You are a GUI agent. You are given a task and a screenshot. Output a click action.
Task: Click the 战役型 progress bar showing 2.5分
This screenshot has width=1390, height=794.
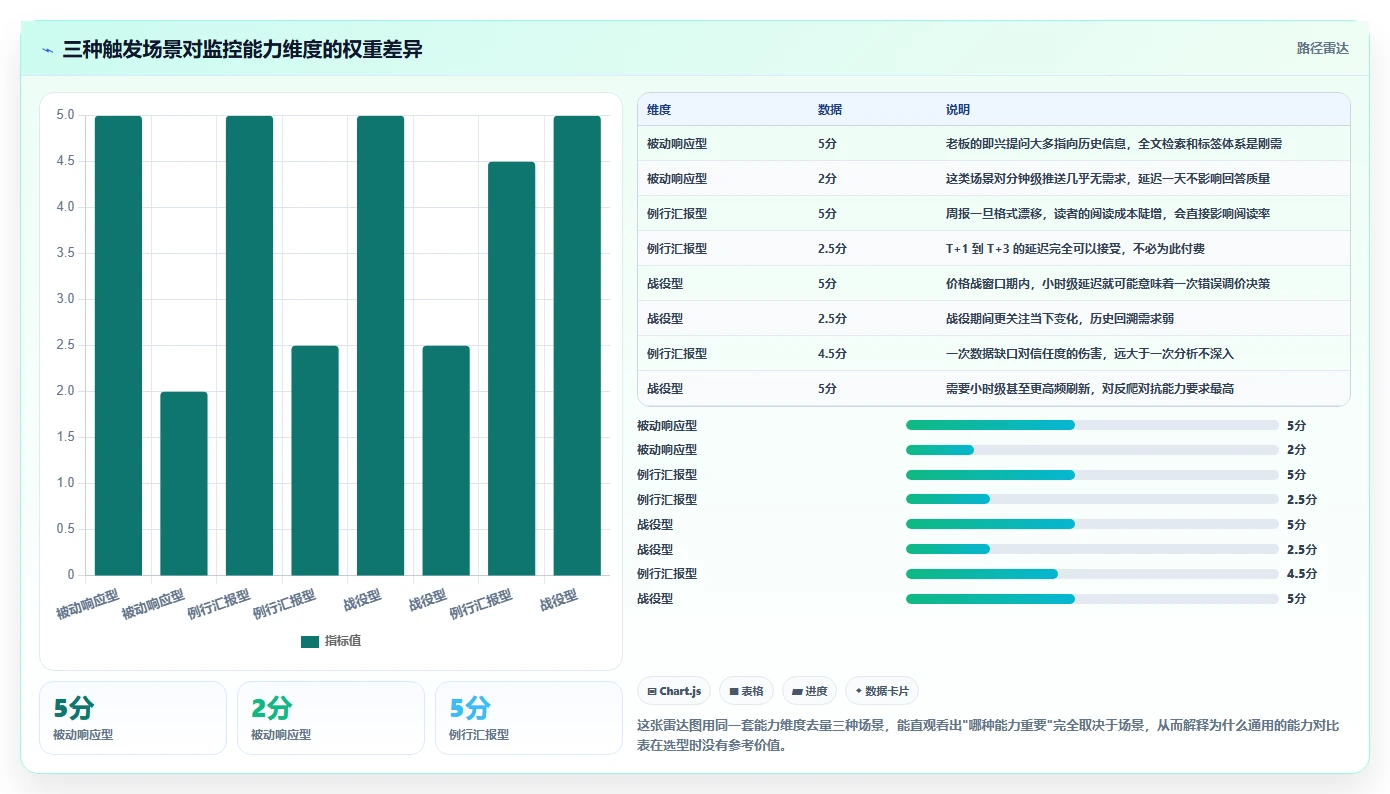pyautogui.click(x=1092, y=549)
